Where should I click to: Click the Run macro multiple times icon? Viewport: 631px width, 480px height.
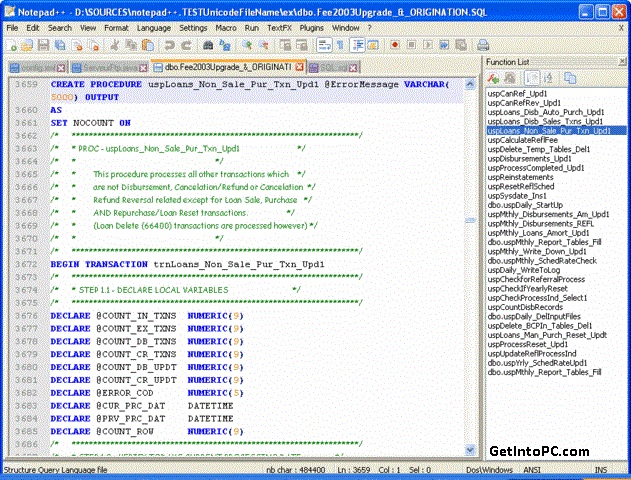click(x=444, y=45)
